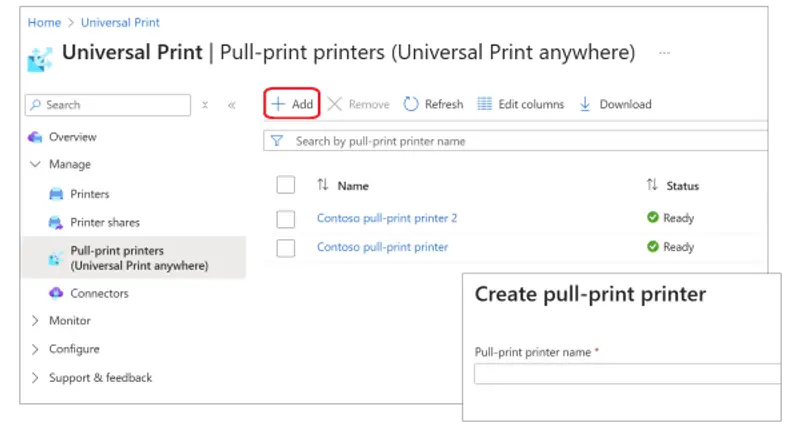Click the filter funnel icon
This screenshot has height=427, width=800.
click(x=277, y=141)
